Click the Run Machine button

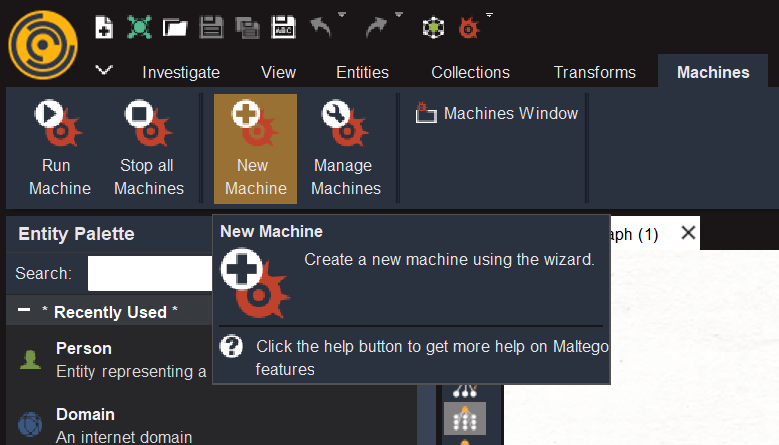[60, 148]
